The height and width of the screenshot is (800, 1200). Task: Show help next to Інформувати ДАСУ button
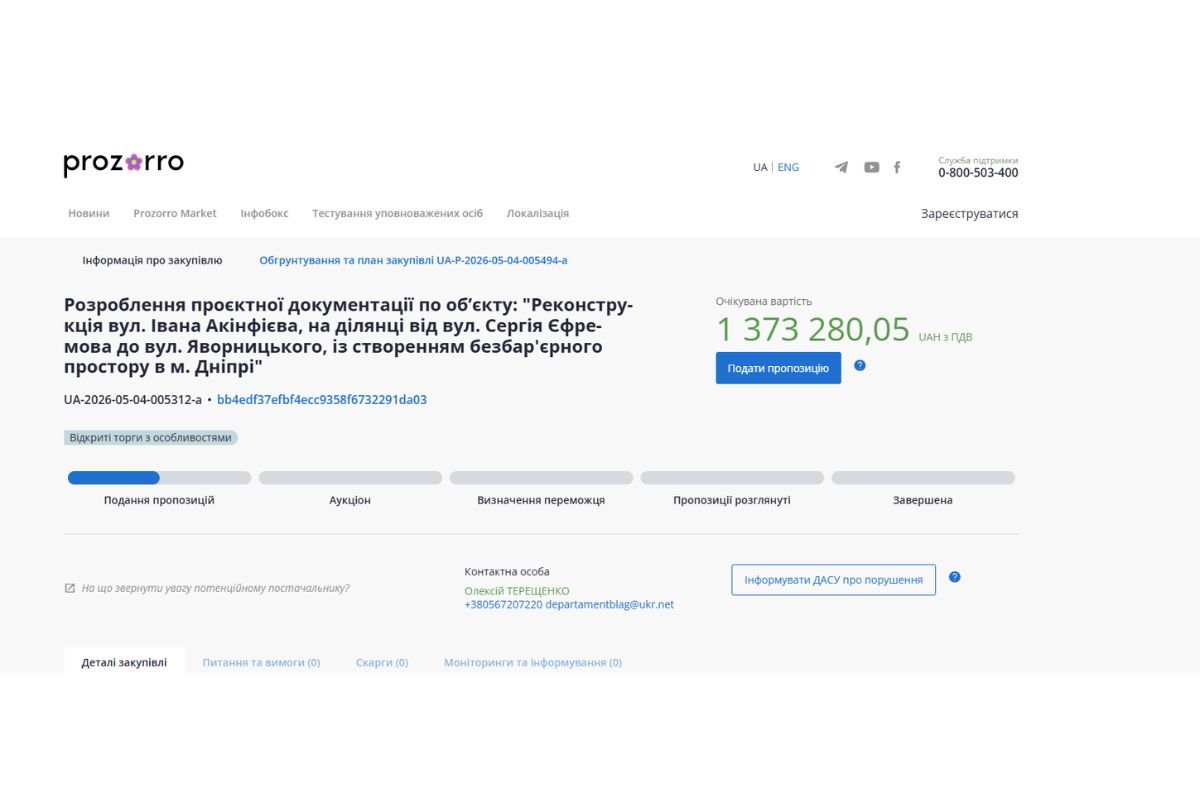coord(955,577)
